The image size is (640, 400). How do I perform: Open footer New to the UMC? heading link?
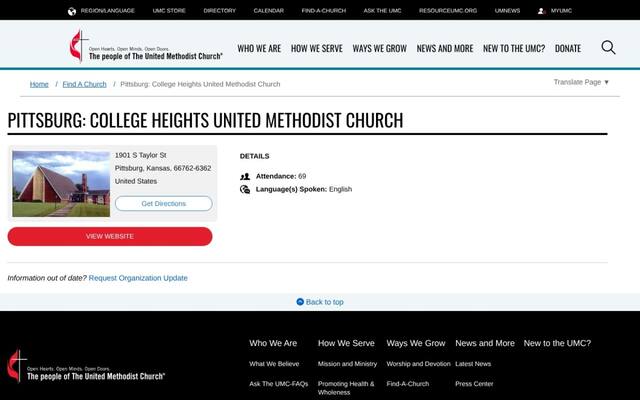[x=557, y=343]
